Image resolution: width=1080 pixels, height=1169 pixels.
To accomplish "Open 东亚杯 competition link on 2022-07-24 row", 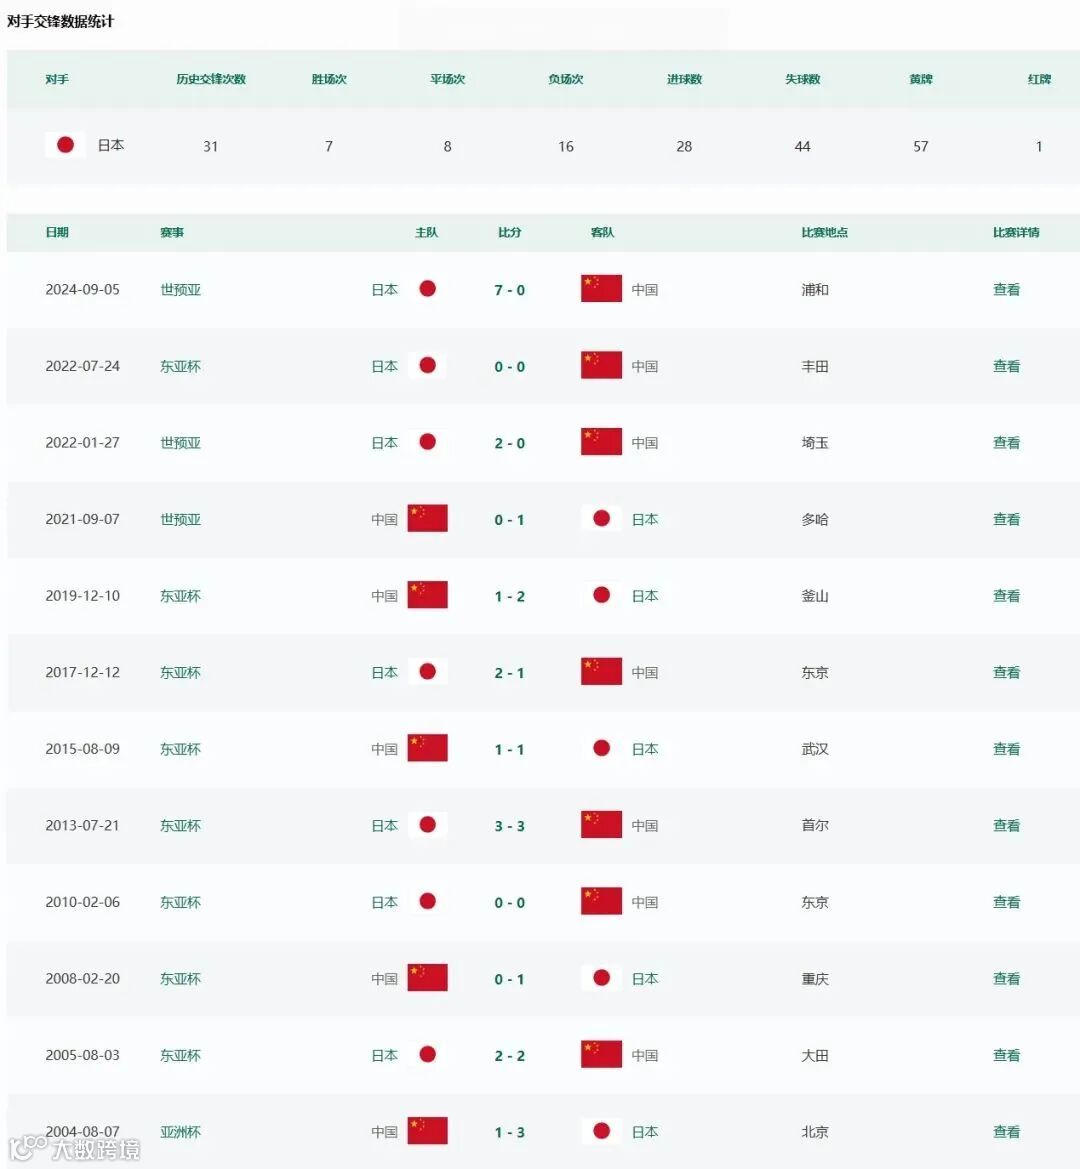I will point(180,366).
